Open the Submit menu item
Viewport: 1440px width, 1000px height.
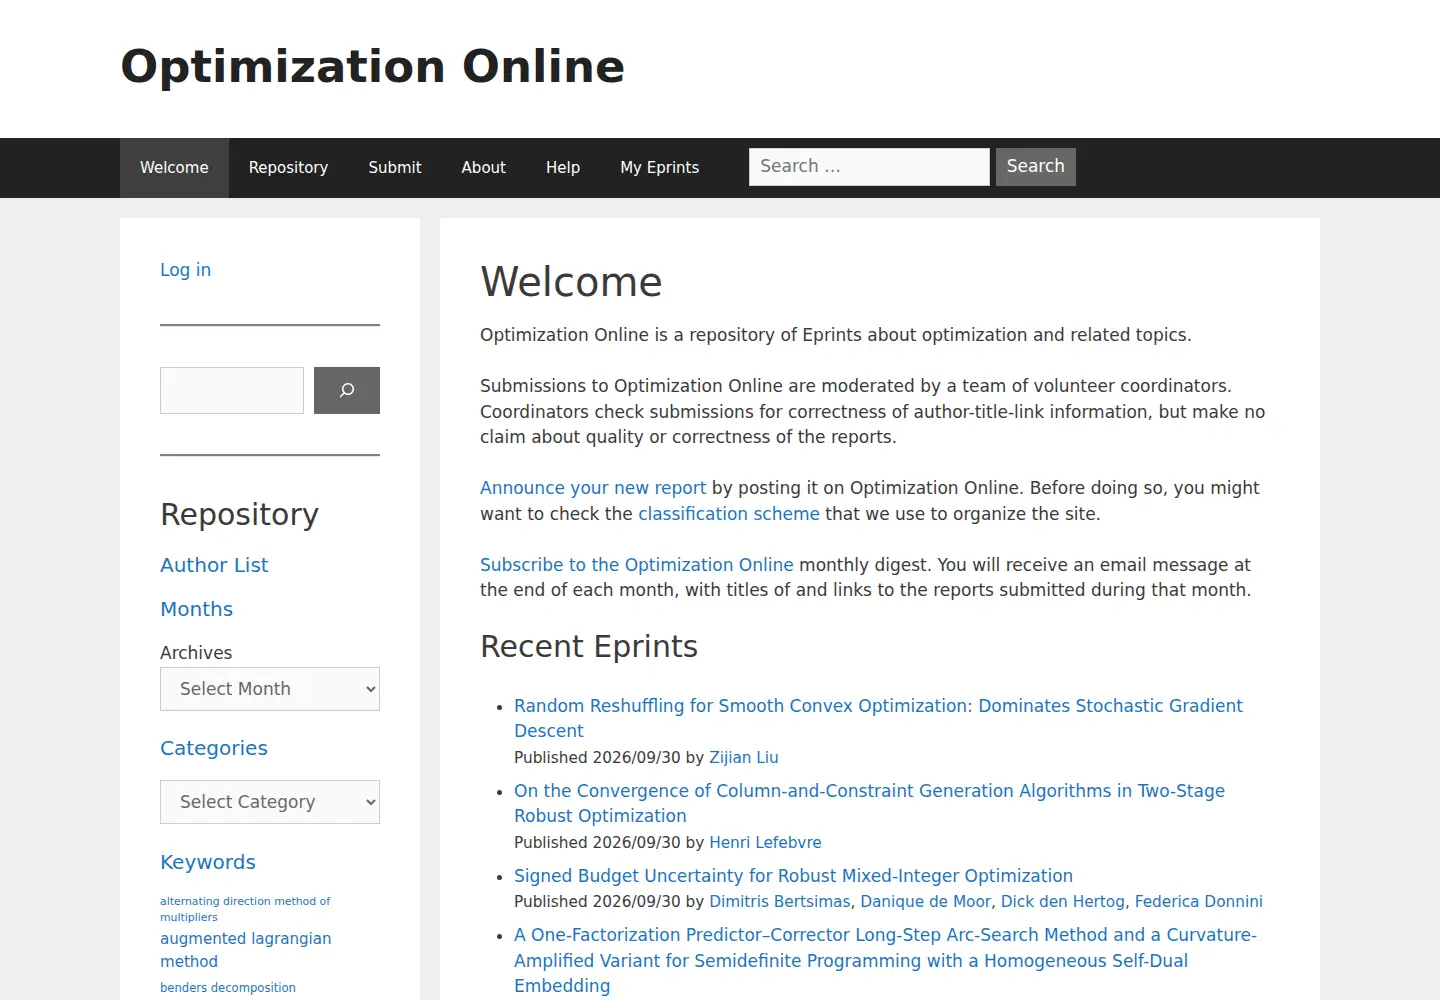pyautogui.click(x=395, y=168)
